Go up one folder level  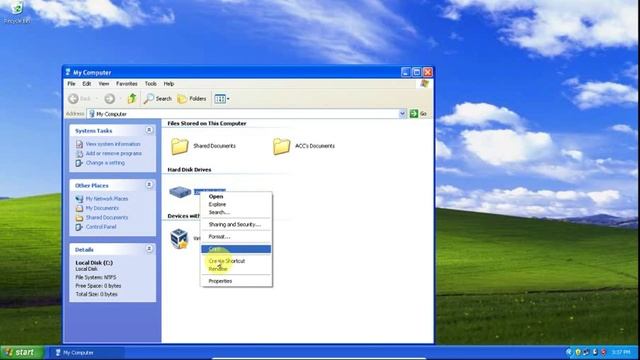pyautogui.click(x=131, y=98)
